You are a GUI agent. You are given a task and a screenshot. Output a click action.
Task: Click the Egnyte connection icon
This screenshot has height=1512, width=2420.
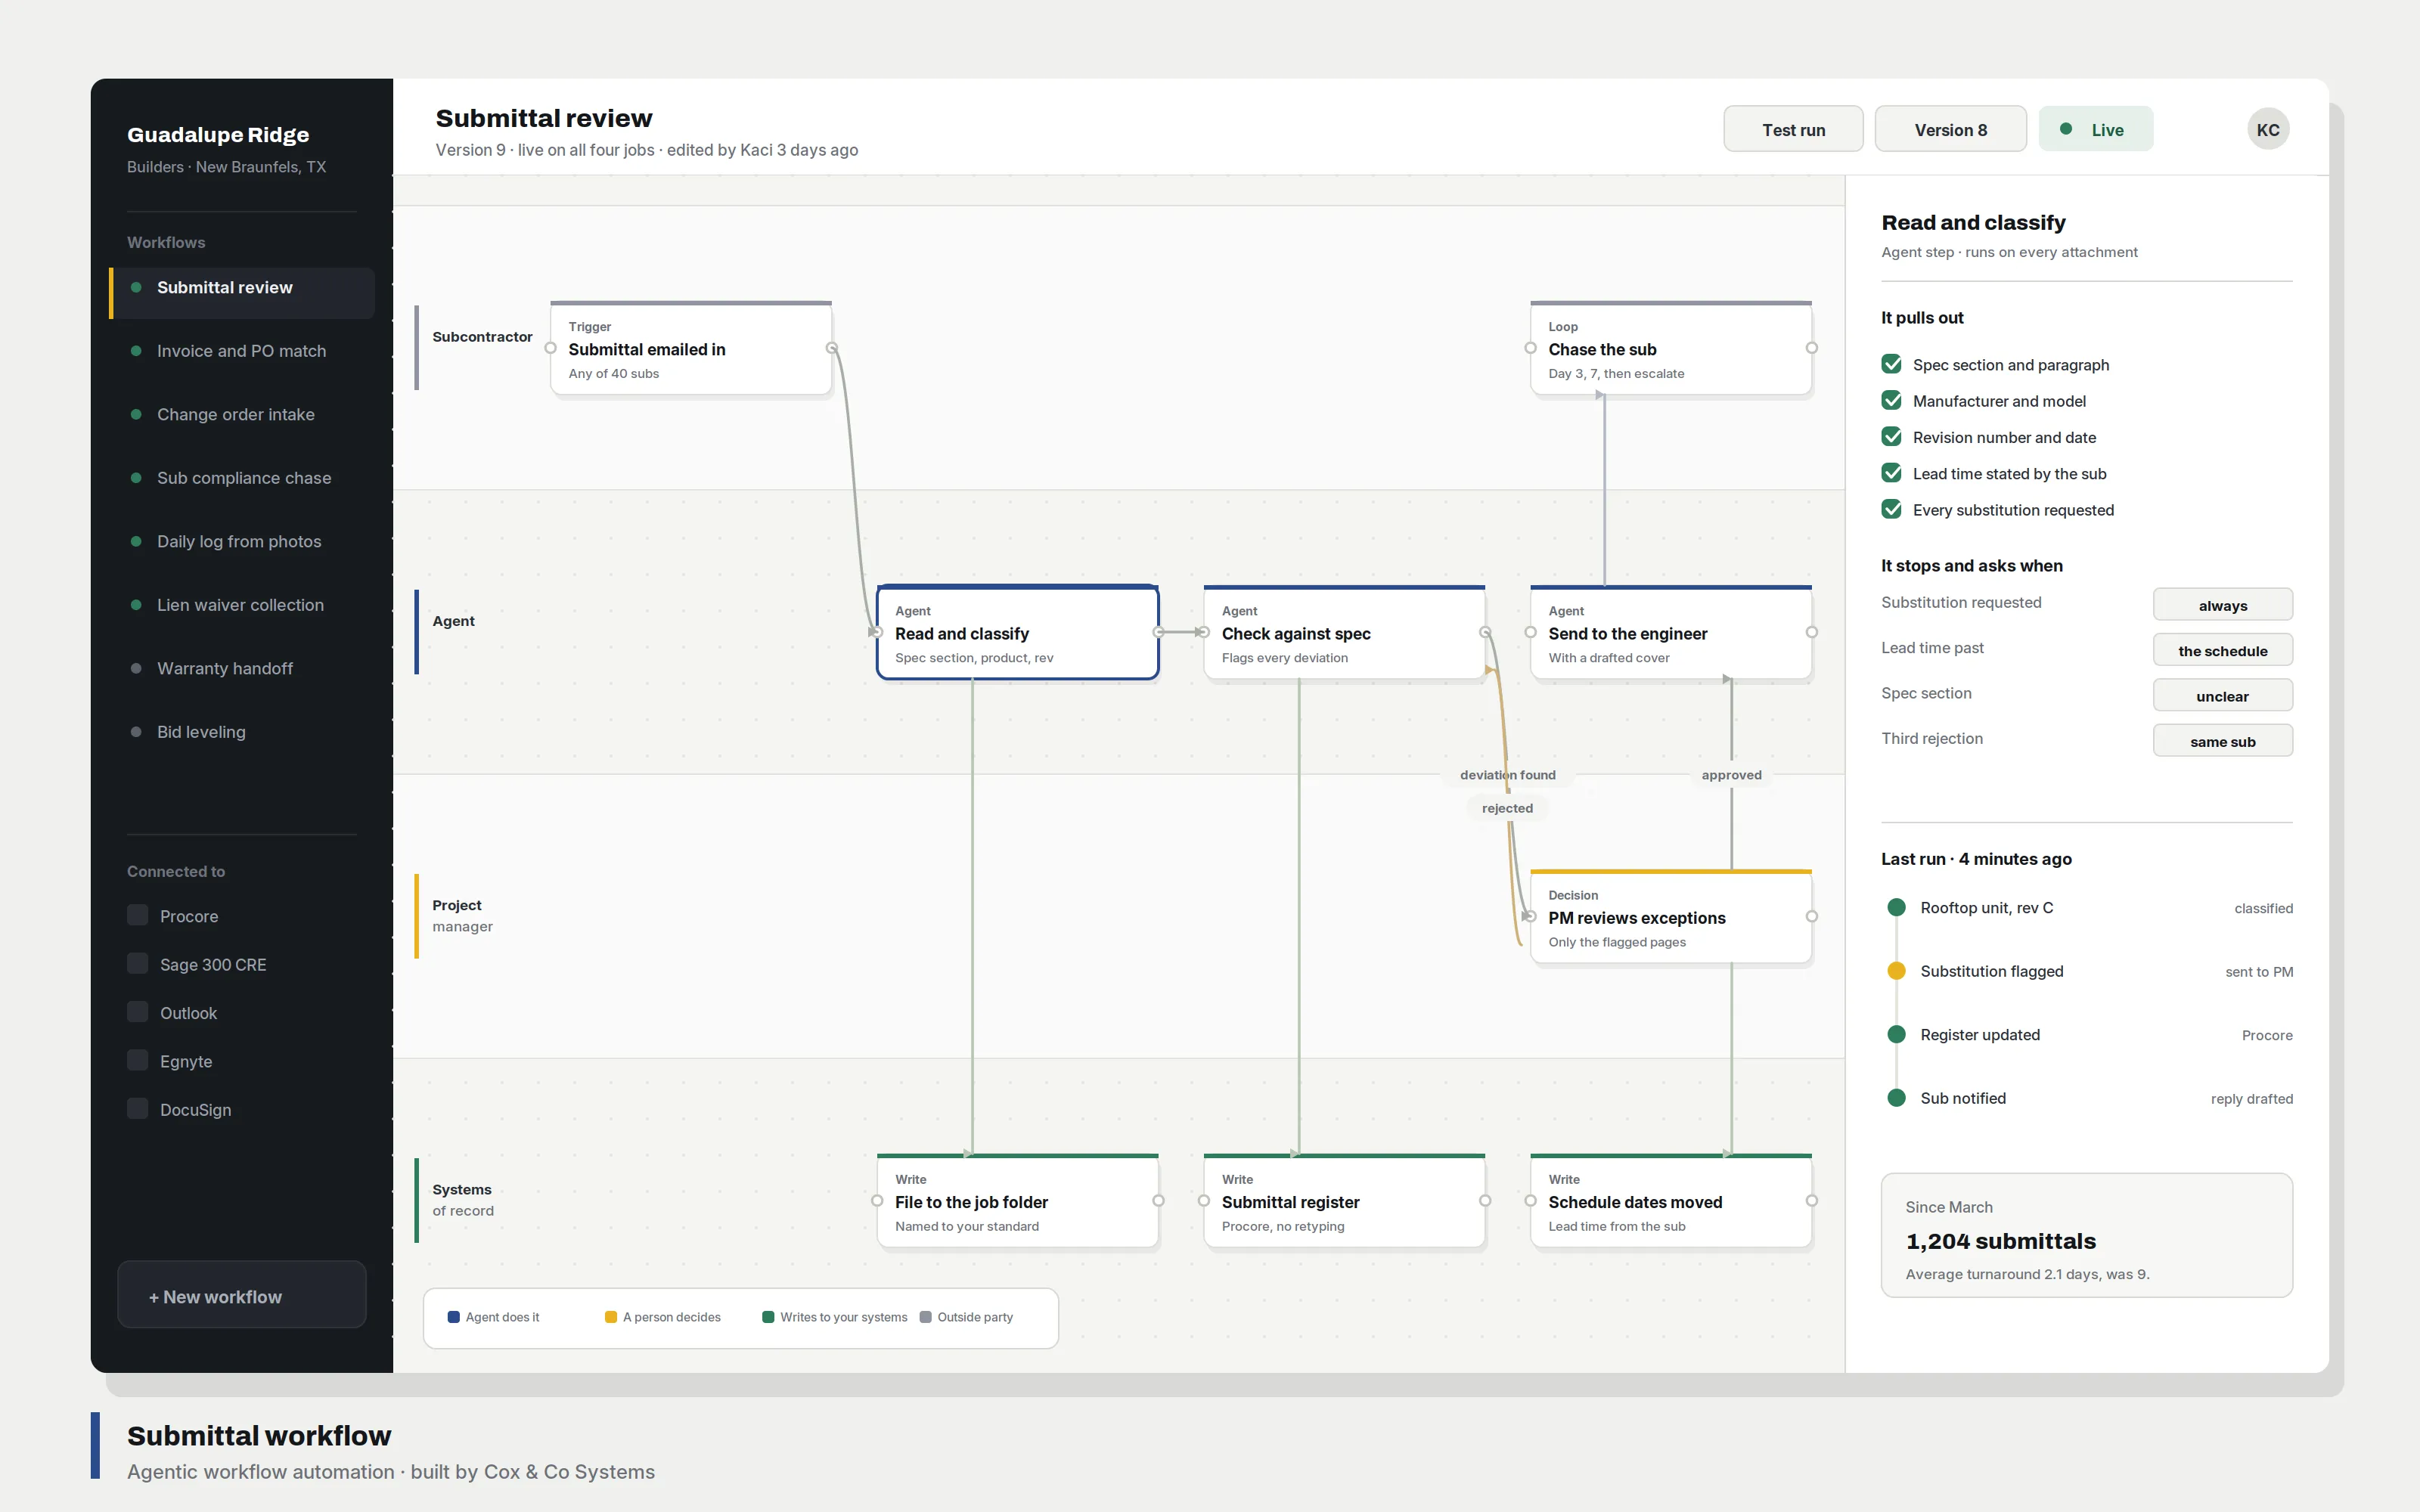(x=138, y=1060)
